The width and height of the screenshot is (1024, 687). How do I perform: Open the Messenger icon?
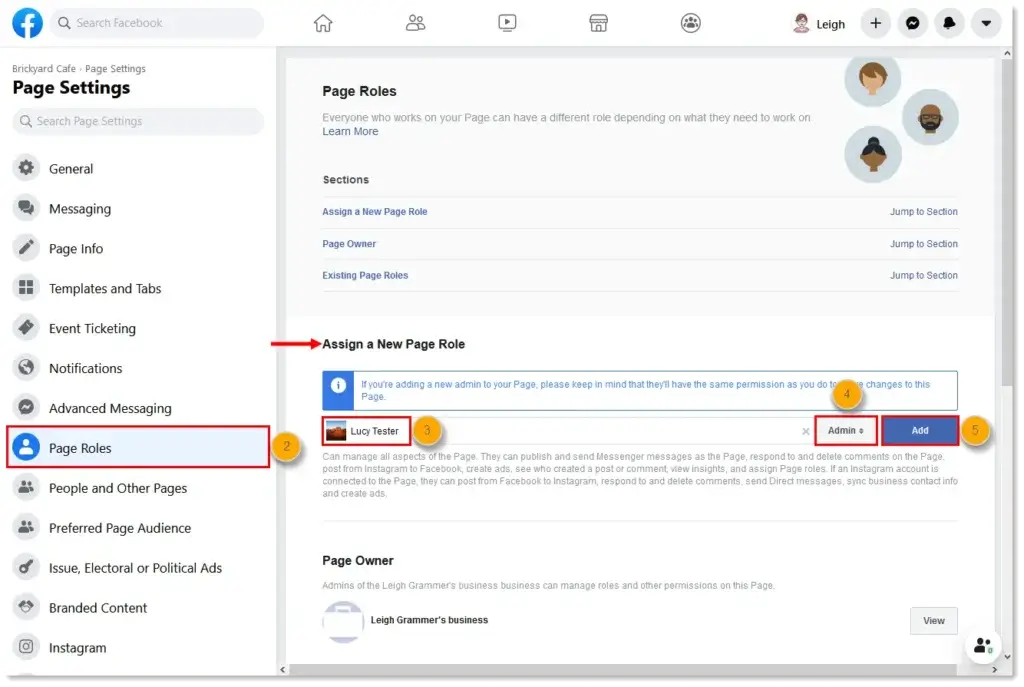click(x=913, y=24)
